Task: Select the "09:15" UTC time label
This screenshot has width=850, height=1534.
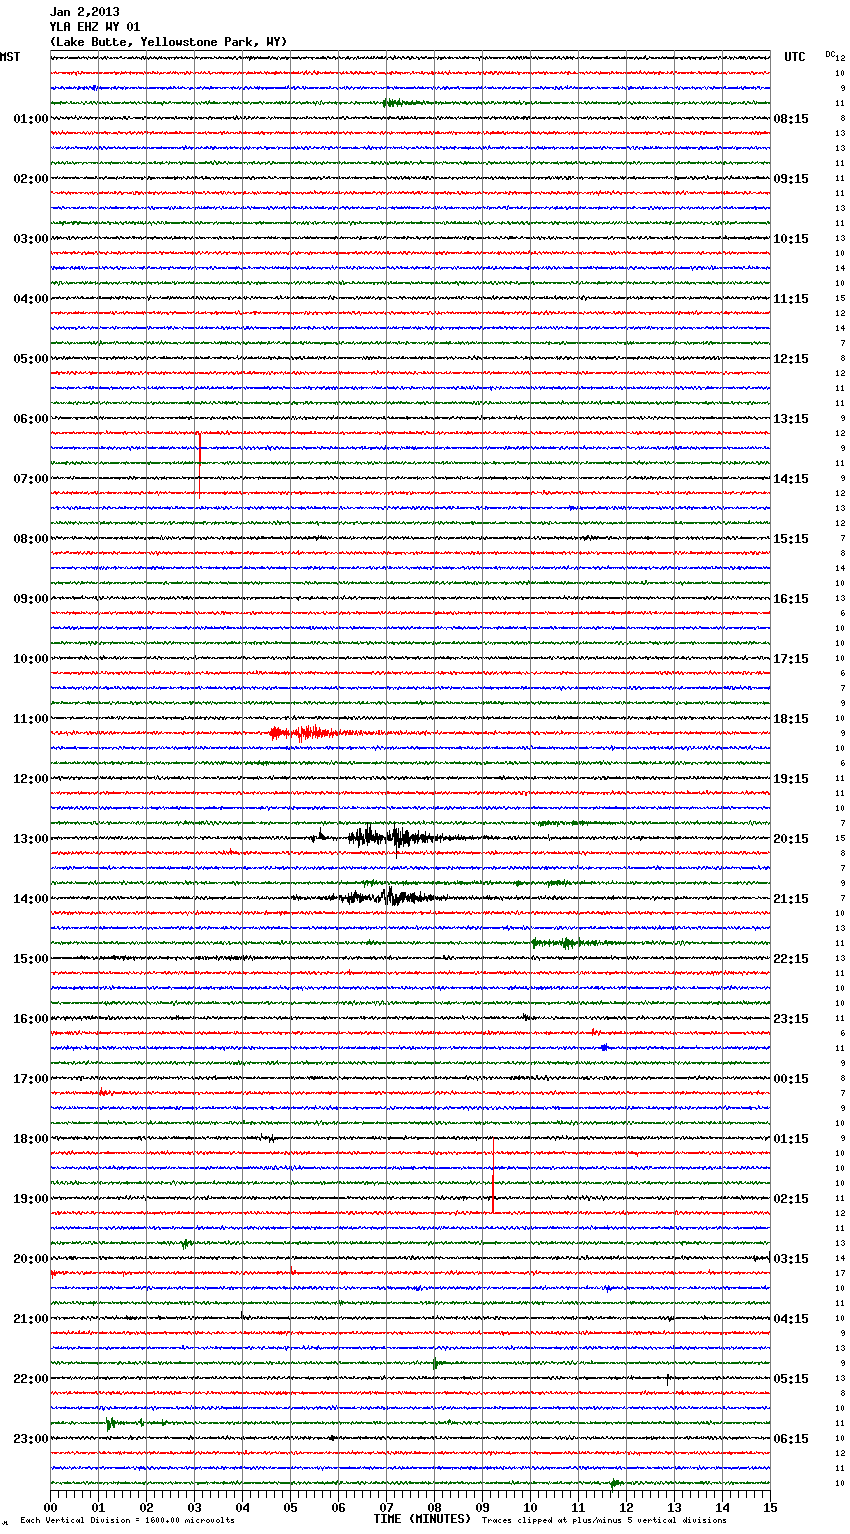Action: 791,179
